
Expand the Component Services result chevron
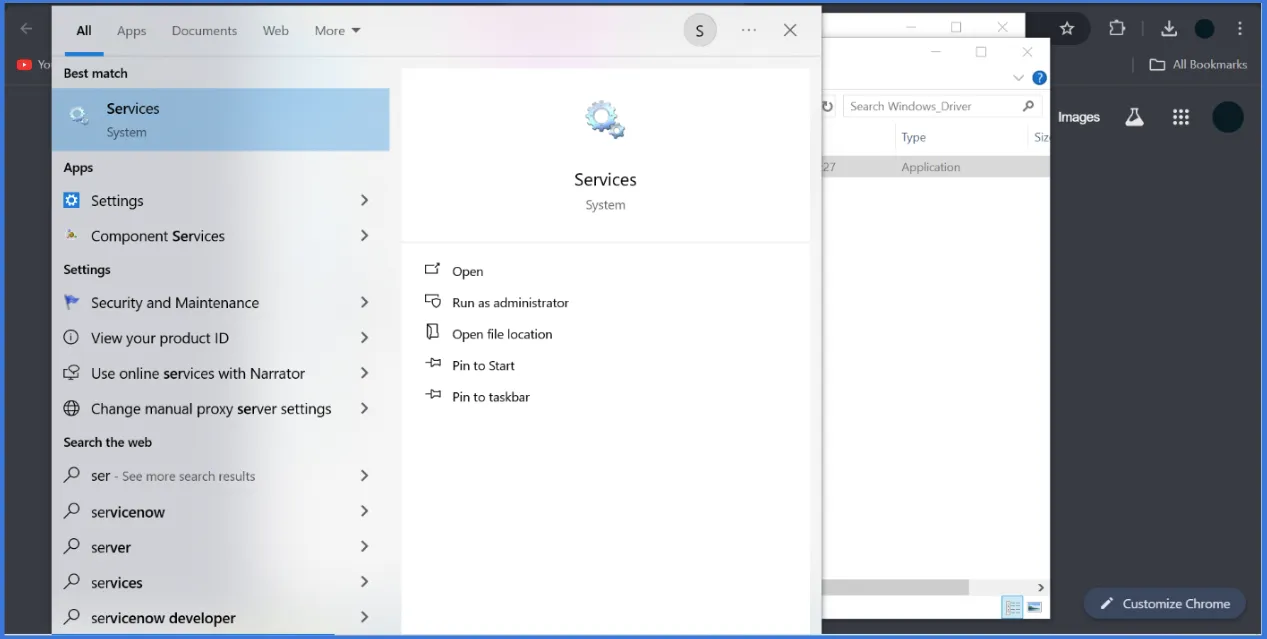(x=364, y=236)
